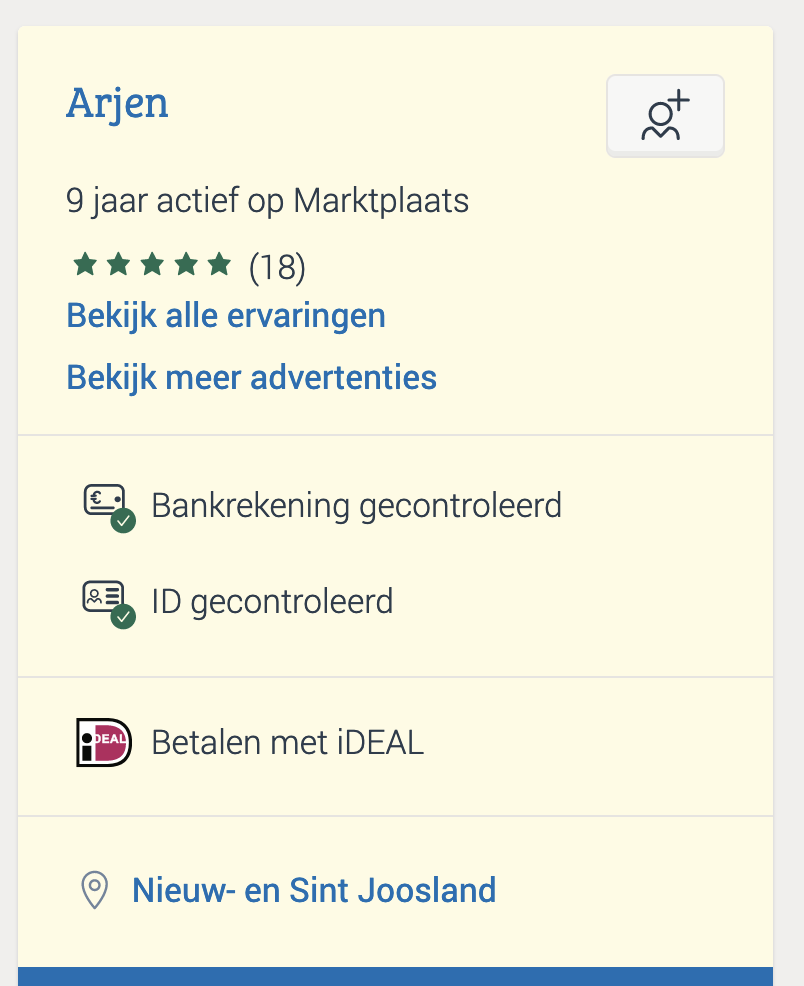Click green checkmark badge on ID icon
804x986 pixels.
point(124,617)
